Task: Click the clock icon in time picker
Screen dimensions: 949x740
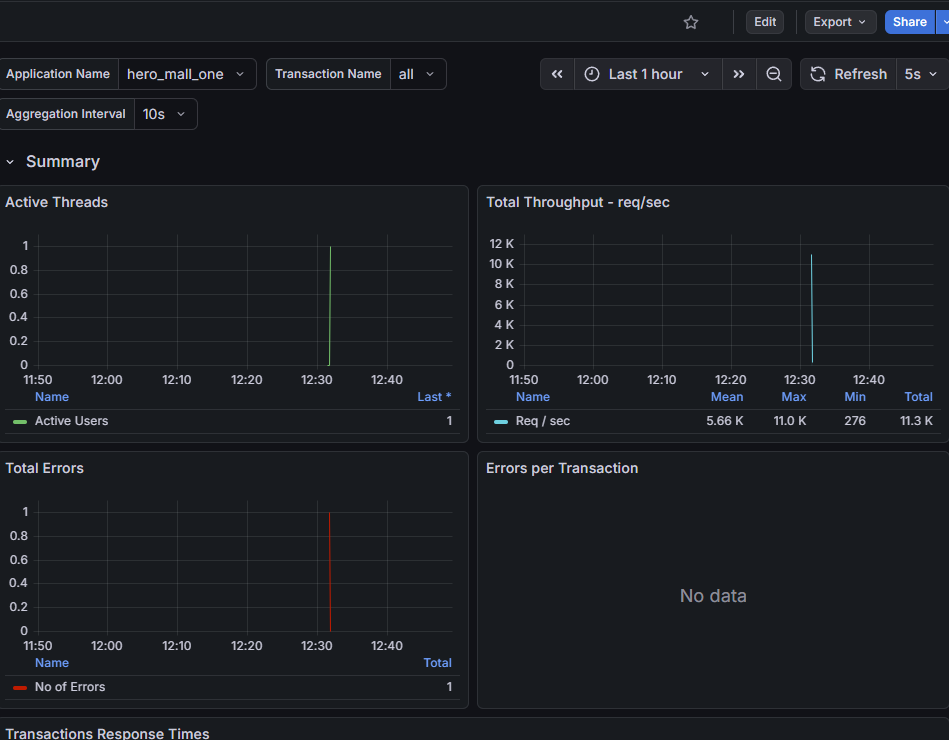Action: (592, 74)
